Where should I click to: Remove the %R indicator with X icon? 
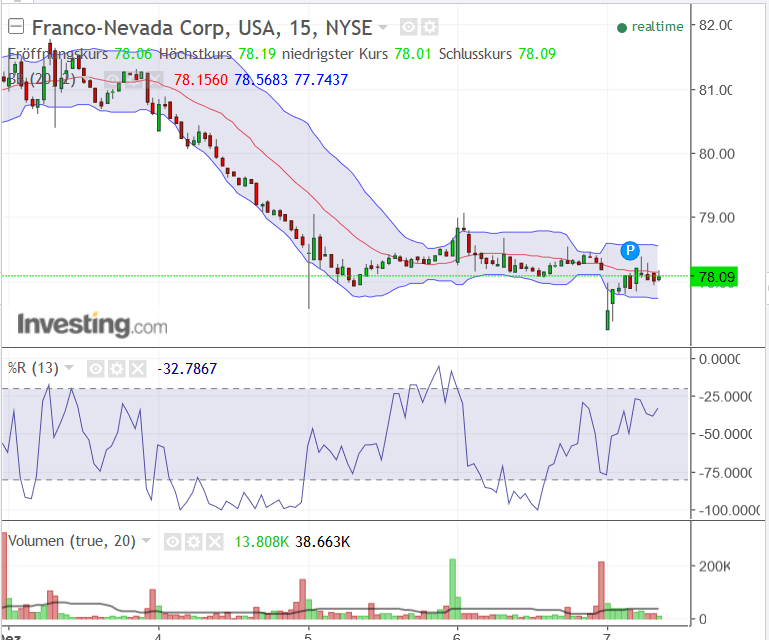[138, 368]
